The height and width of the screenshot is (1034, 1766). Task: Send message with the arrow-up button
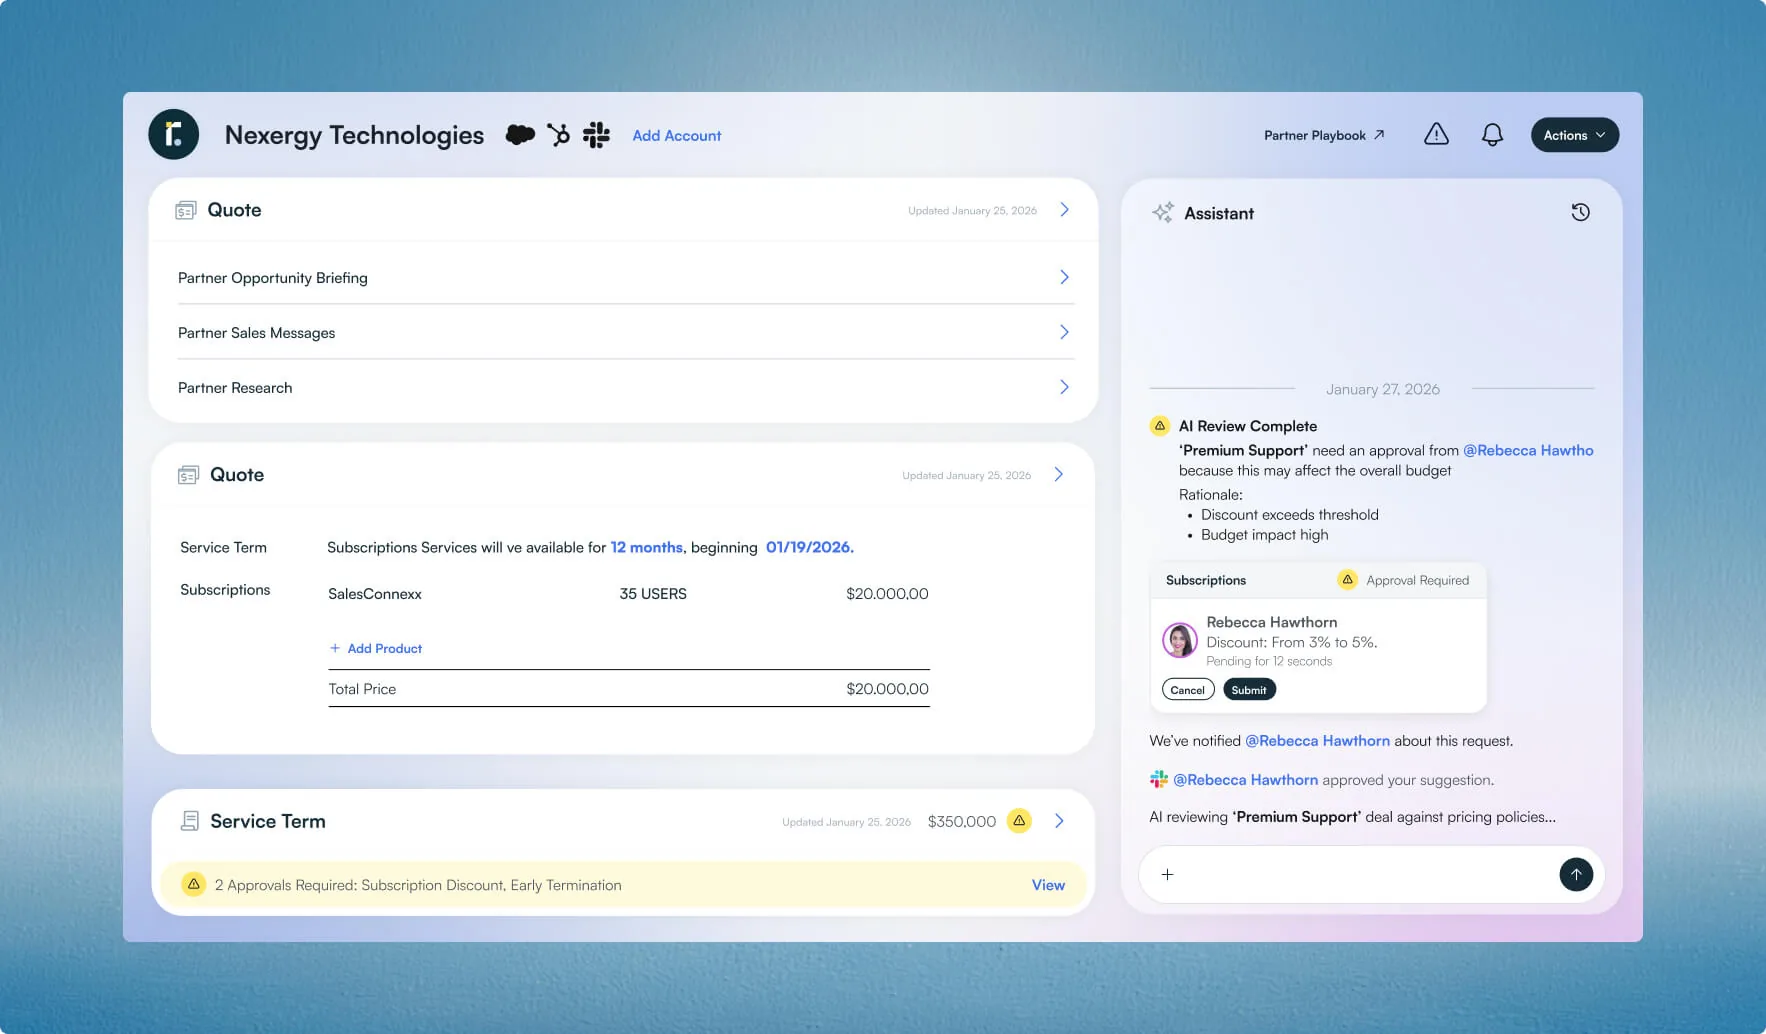(x=1576, y=875)
